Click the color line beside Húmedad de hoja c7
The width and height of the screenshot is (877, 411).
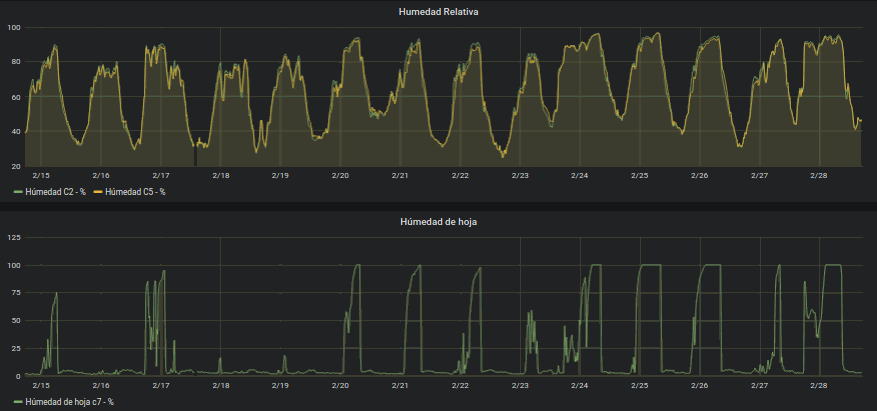click(17, 402)
